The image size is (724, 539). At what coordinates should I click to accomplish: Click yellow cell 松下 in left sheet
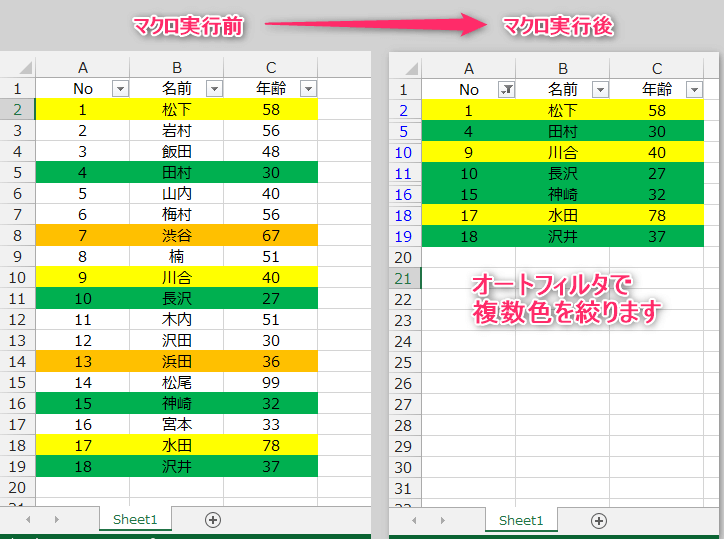click(177, 109)
